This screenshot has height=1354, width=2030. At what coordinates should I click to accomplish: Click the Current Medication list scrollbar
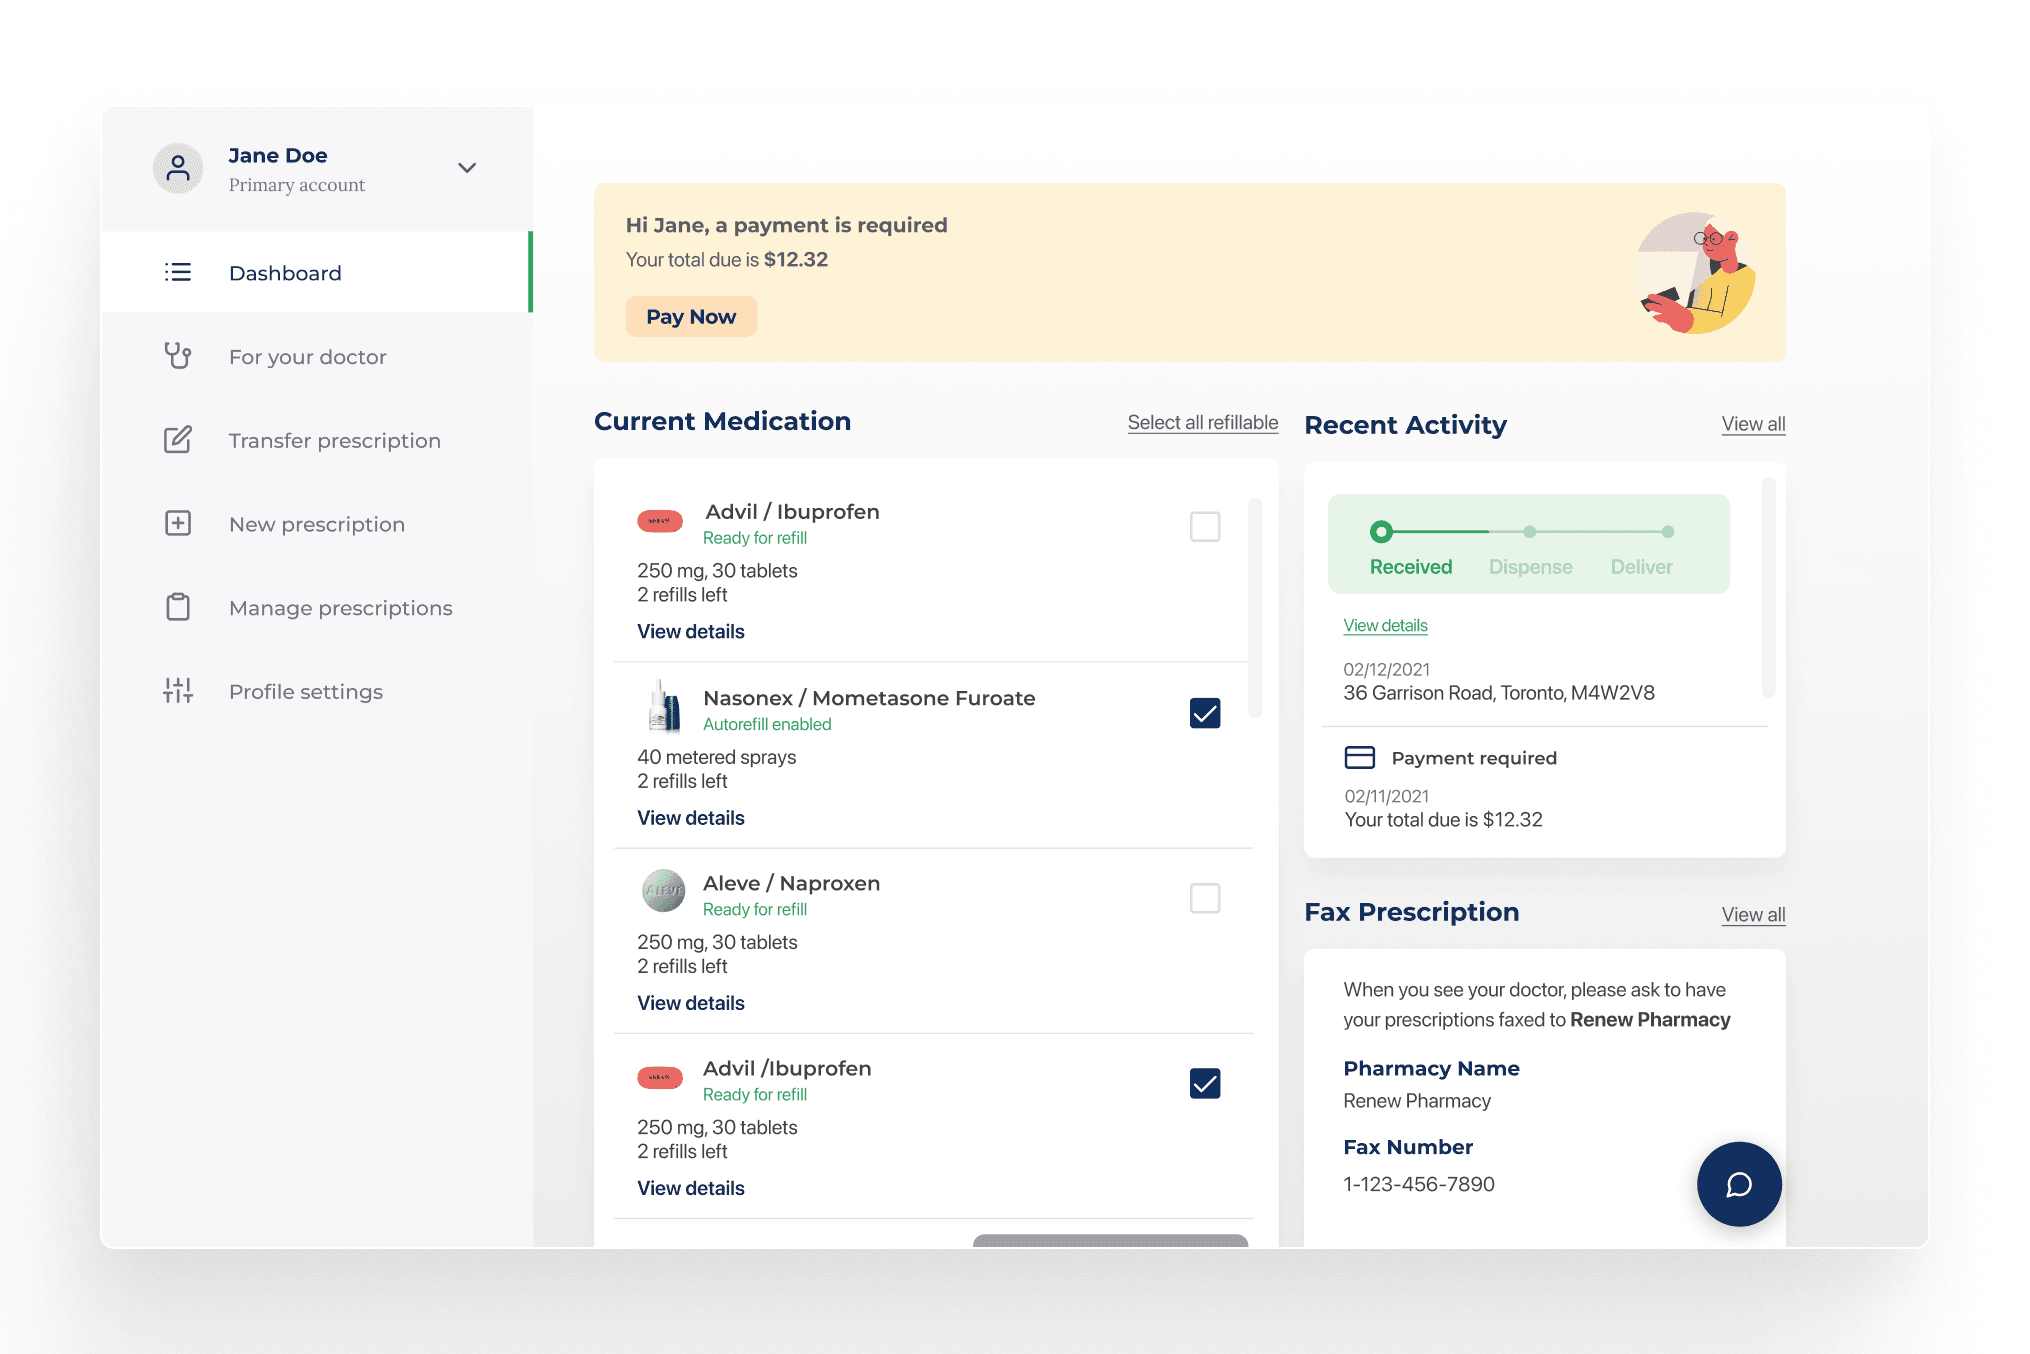[x=1254, y=608]
